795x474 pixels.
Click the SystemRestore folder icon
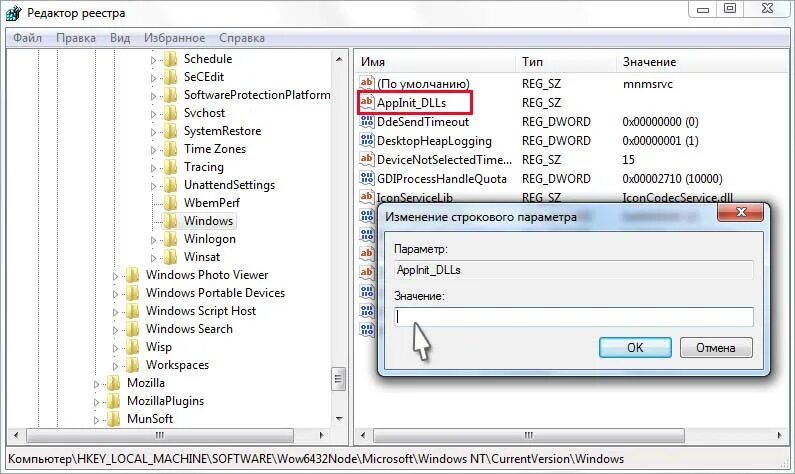click(171, 131)
